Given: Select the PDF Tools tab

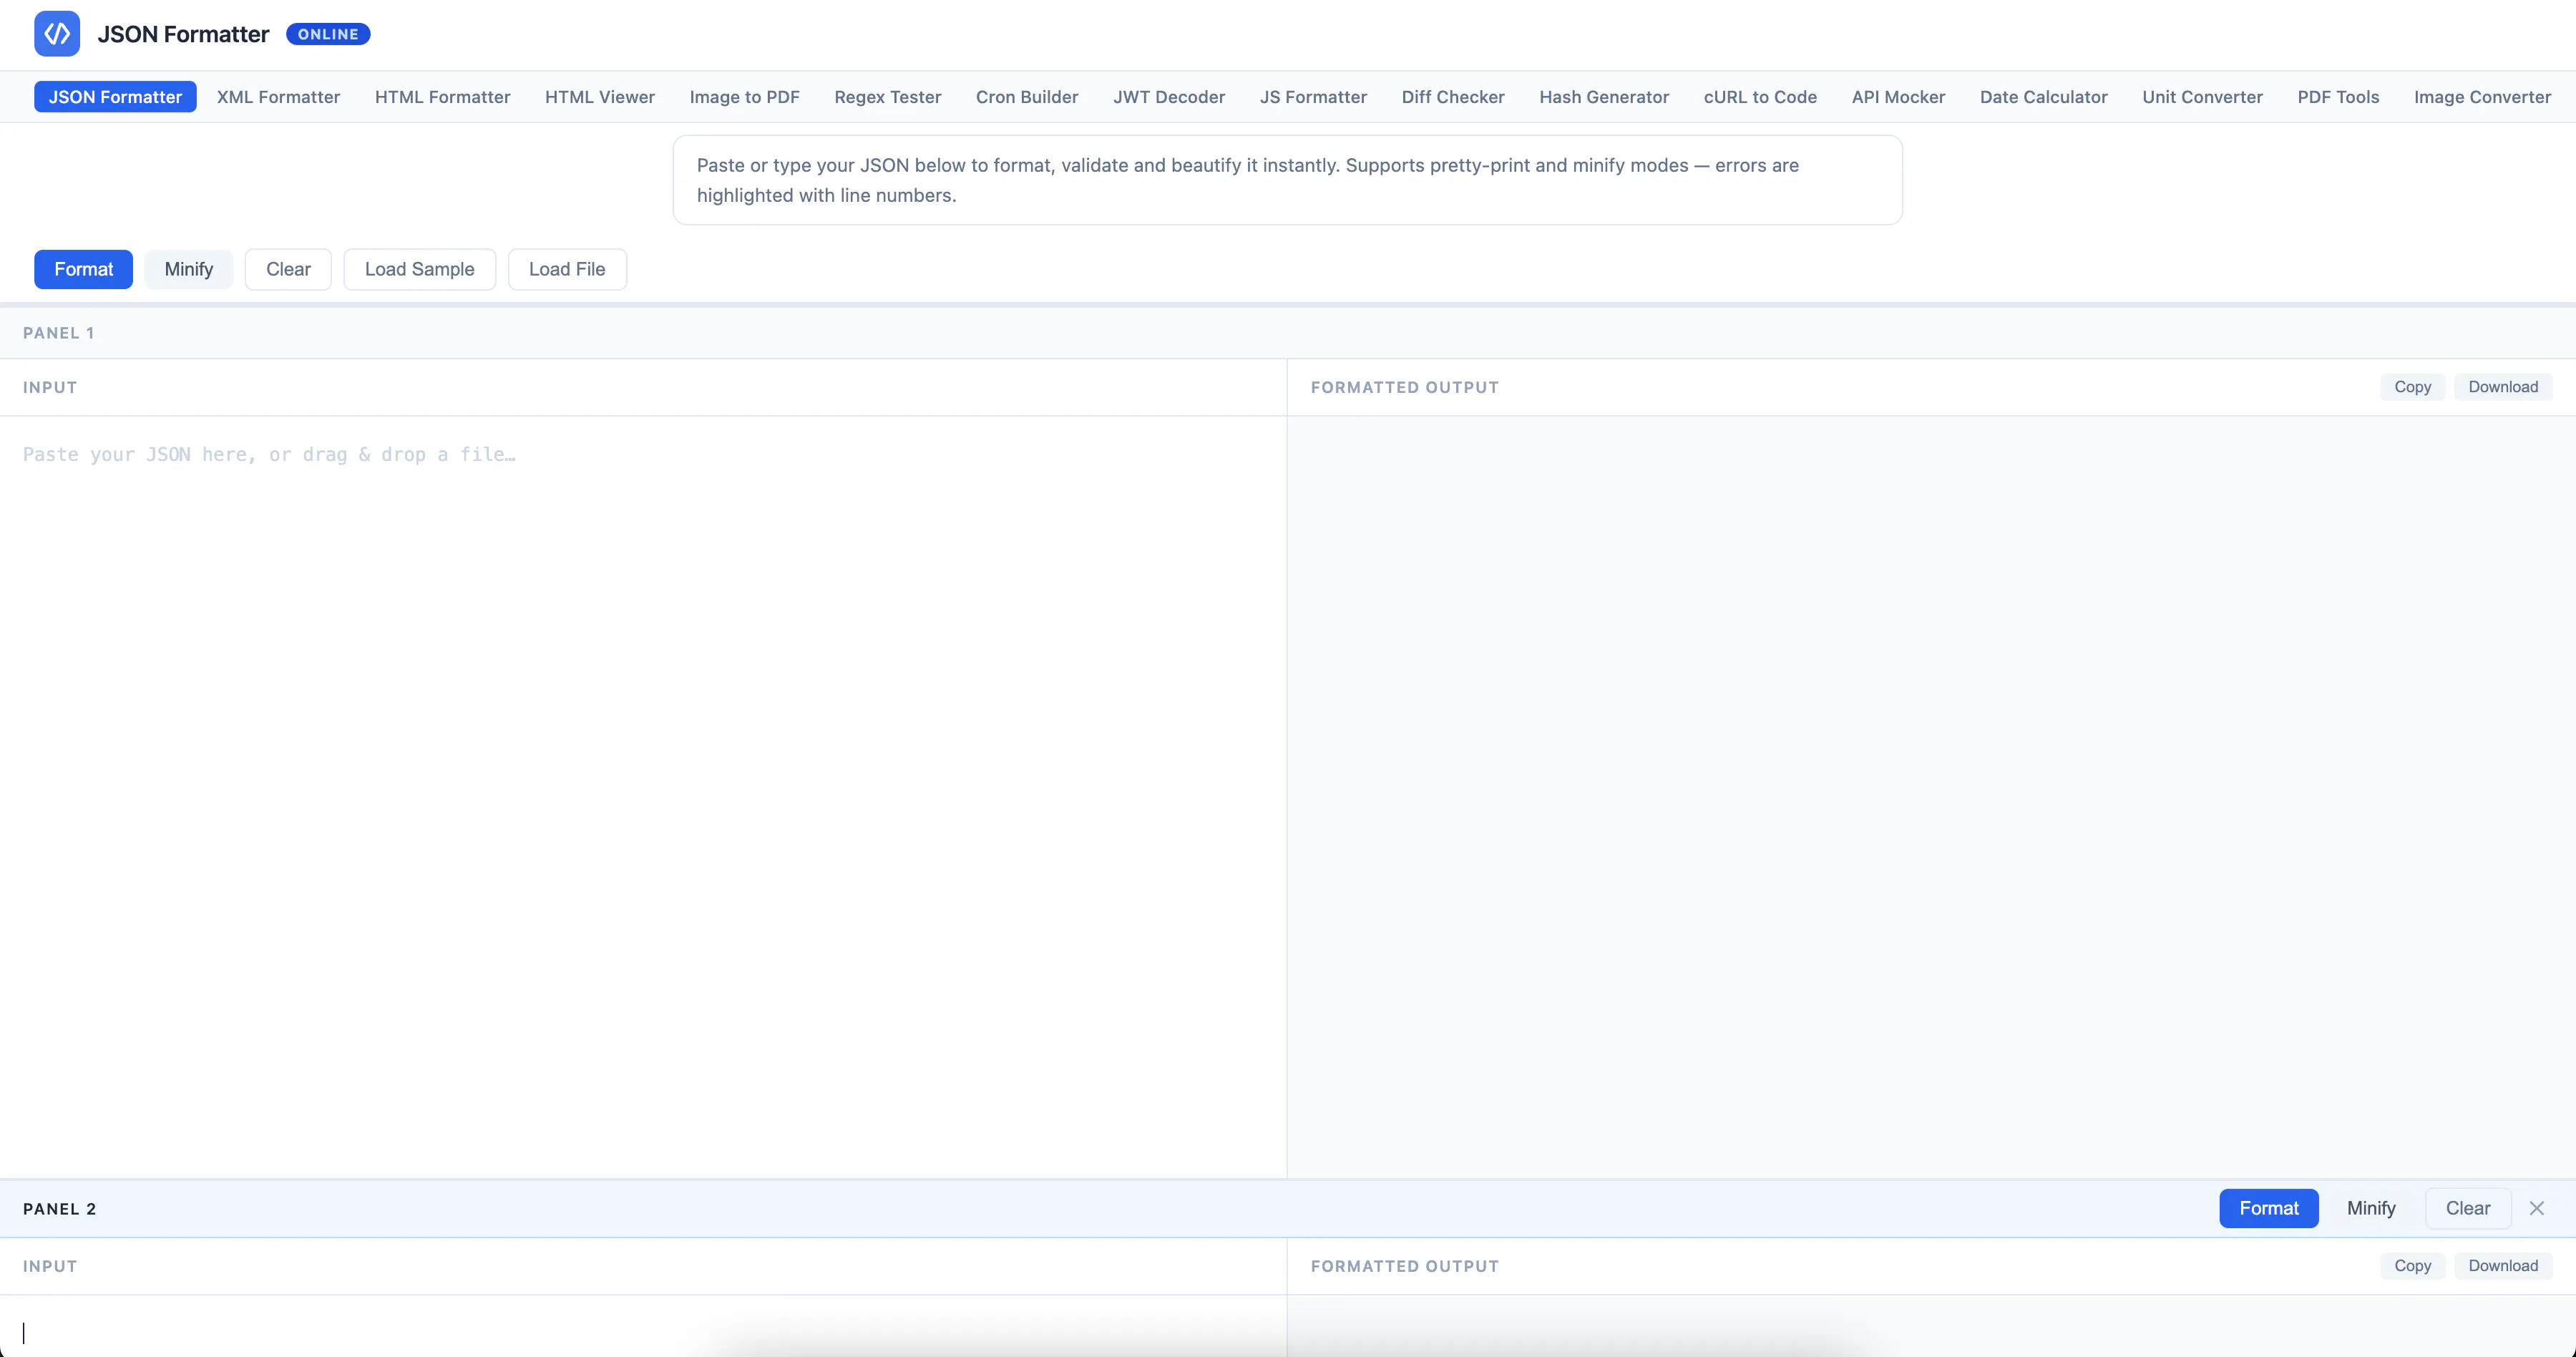Looking at the screenshot, I should point(2338,97).
